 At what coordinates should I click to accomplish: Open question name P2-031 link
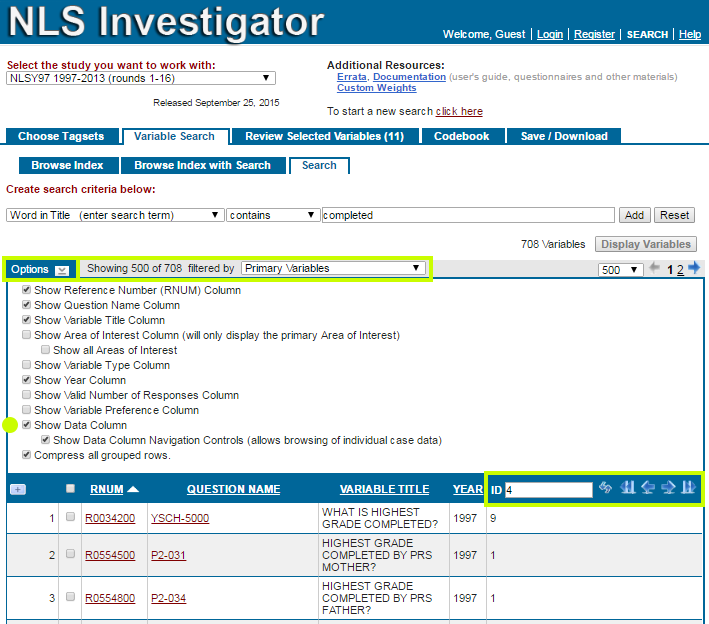(168, 555)
